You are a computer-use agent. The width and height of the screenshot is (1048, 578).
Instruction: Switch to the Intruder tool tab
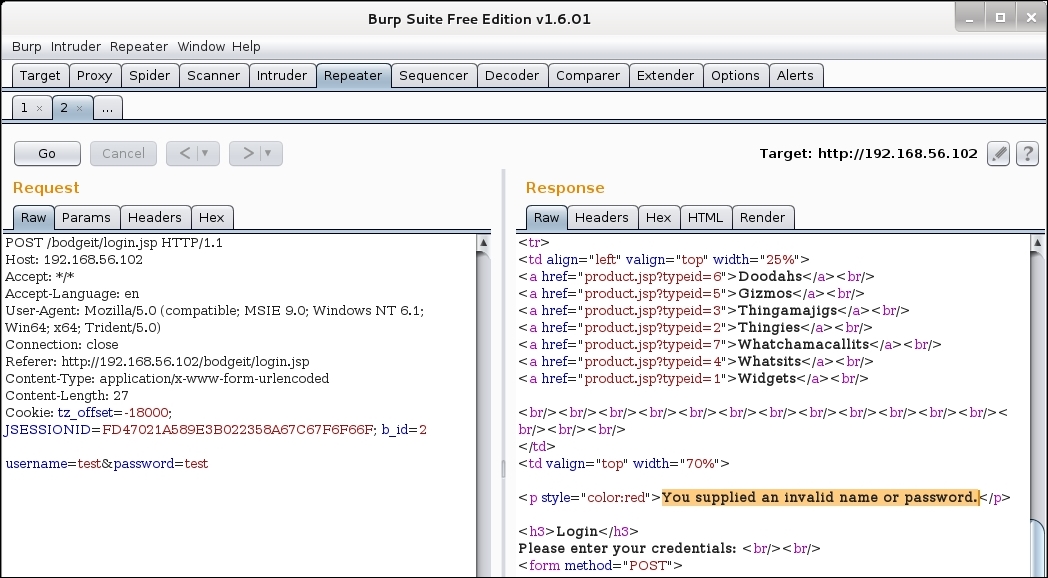[x=282, y=76]
